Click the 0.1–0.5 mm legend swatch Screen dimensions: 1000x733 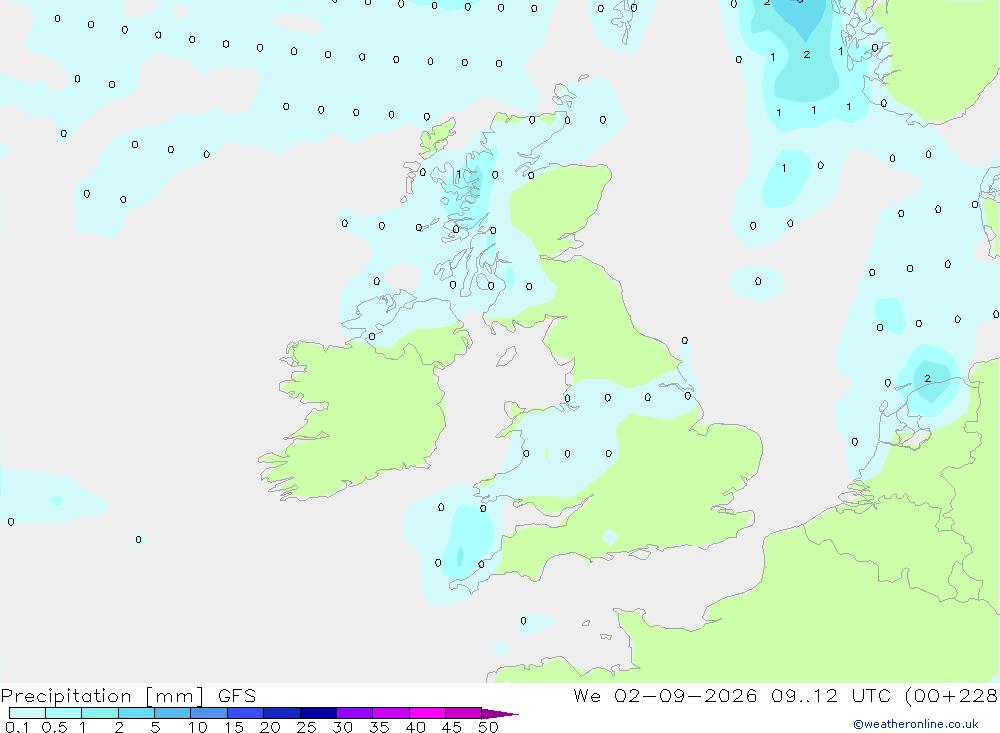27,713
